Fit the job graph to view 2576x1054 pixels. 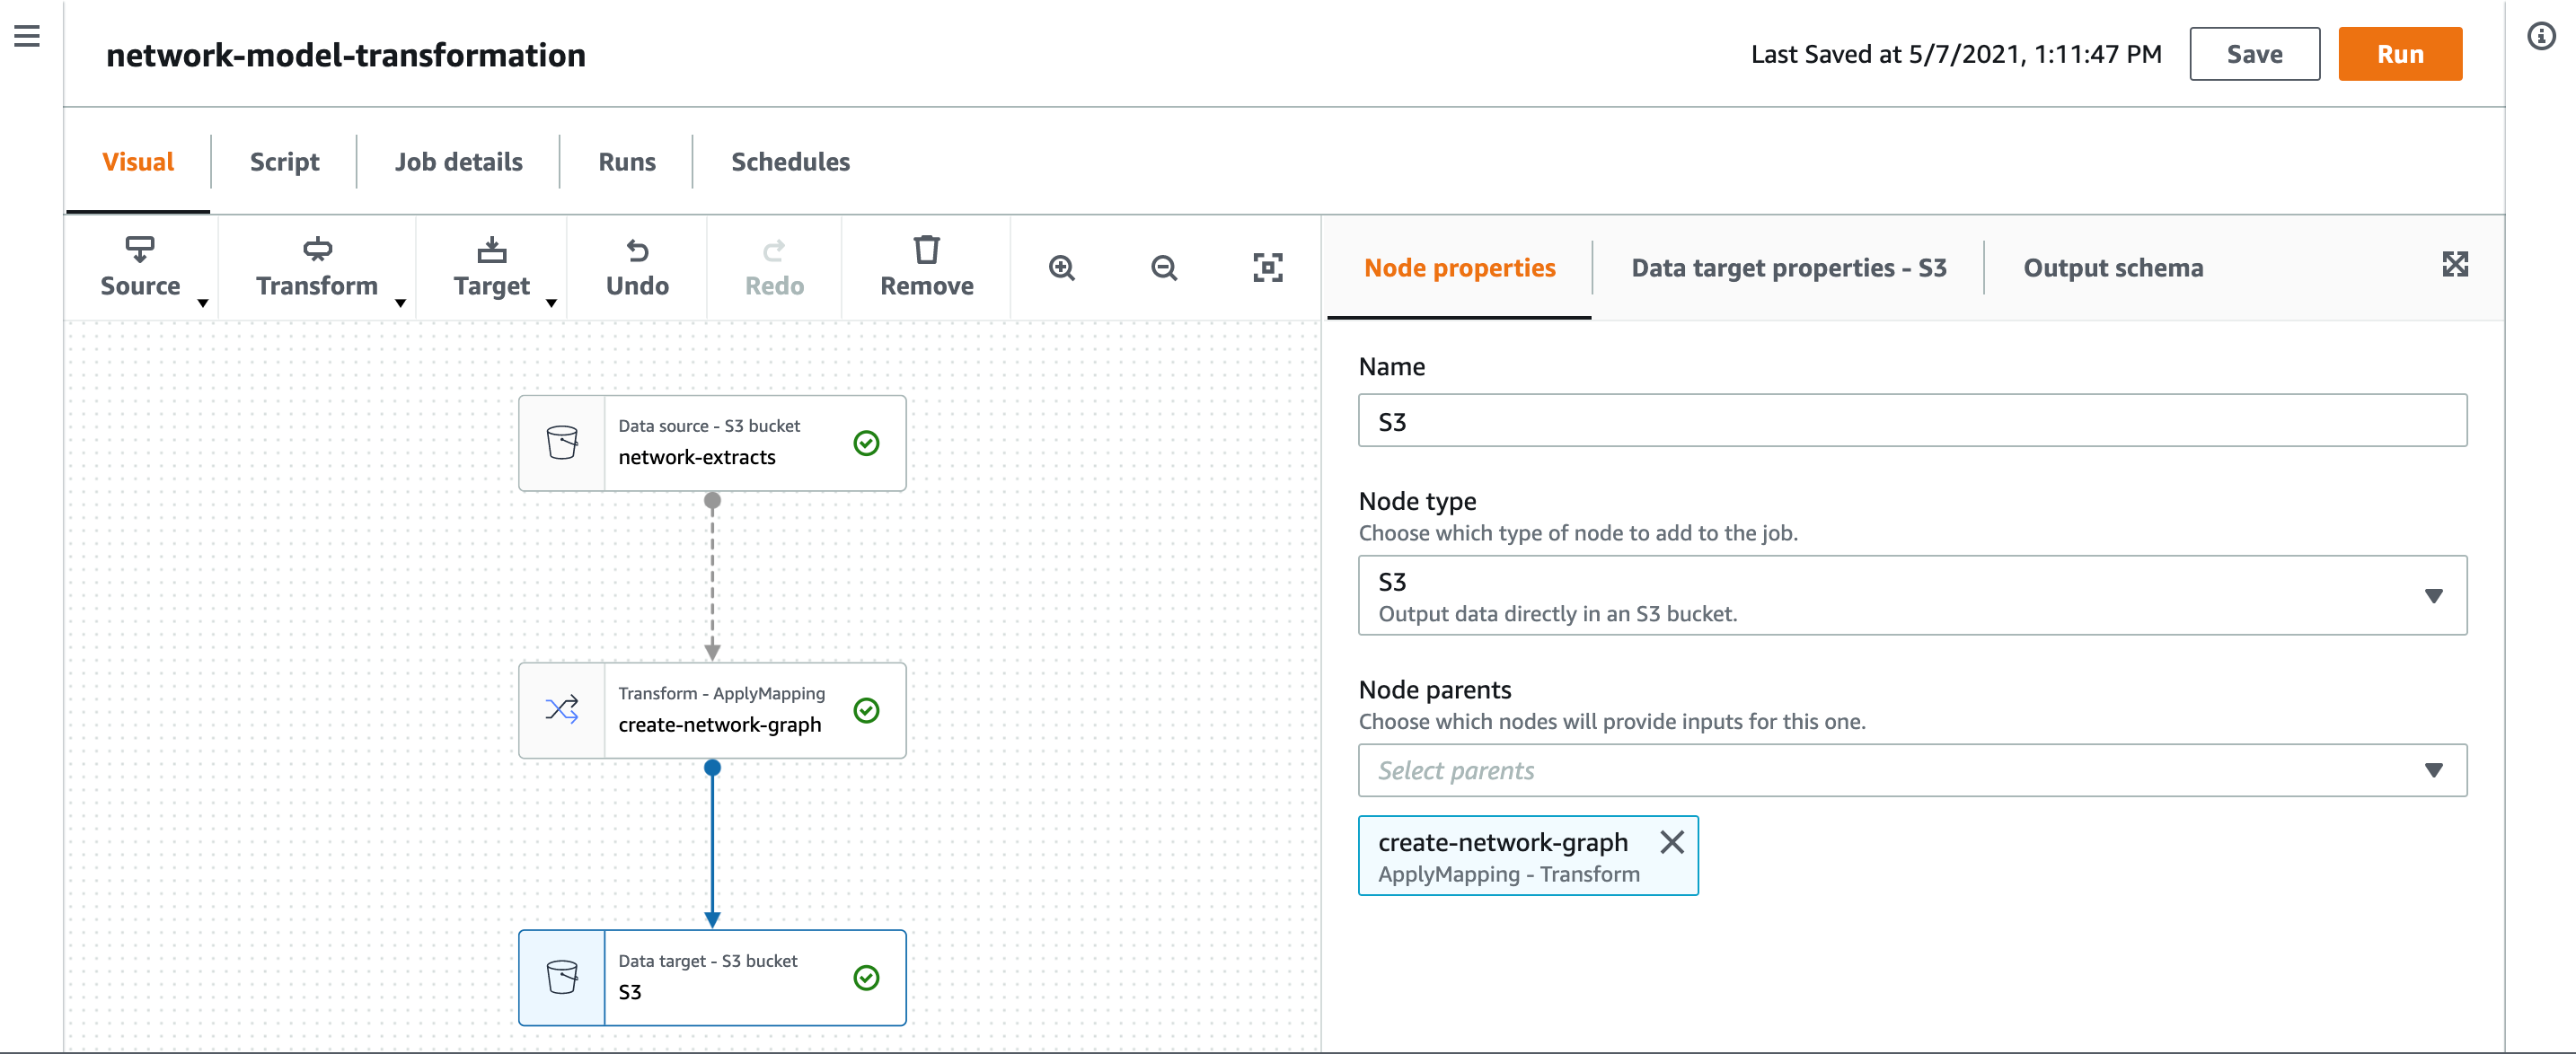(1267, 268)
